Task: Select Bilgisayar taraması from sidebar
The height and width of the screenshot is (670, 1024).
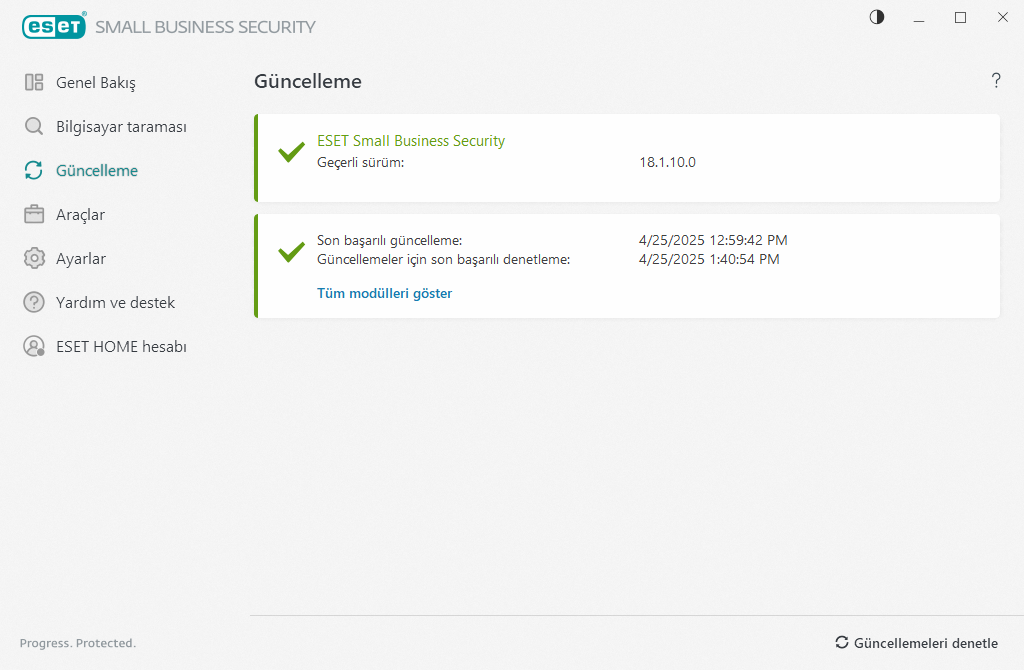Action: click(x=121, y=127)
